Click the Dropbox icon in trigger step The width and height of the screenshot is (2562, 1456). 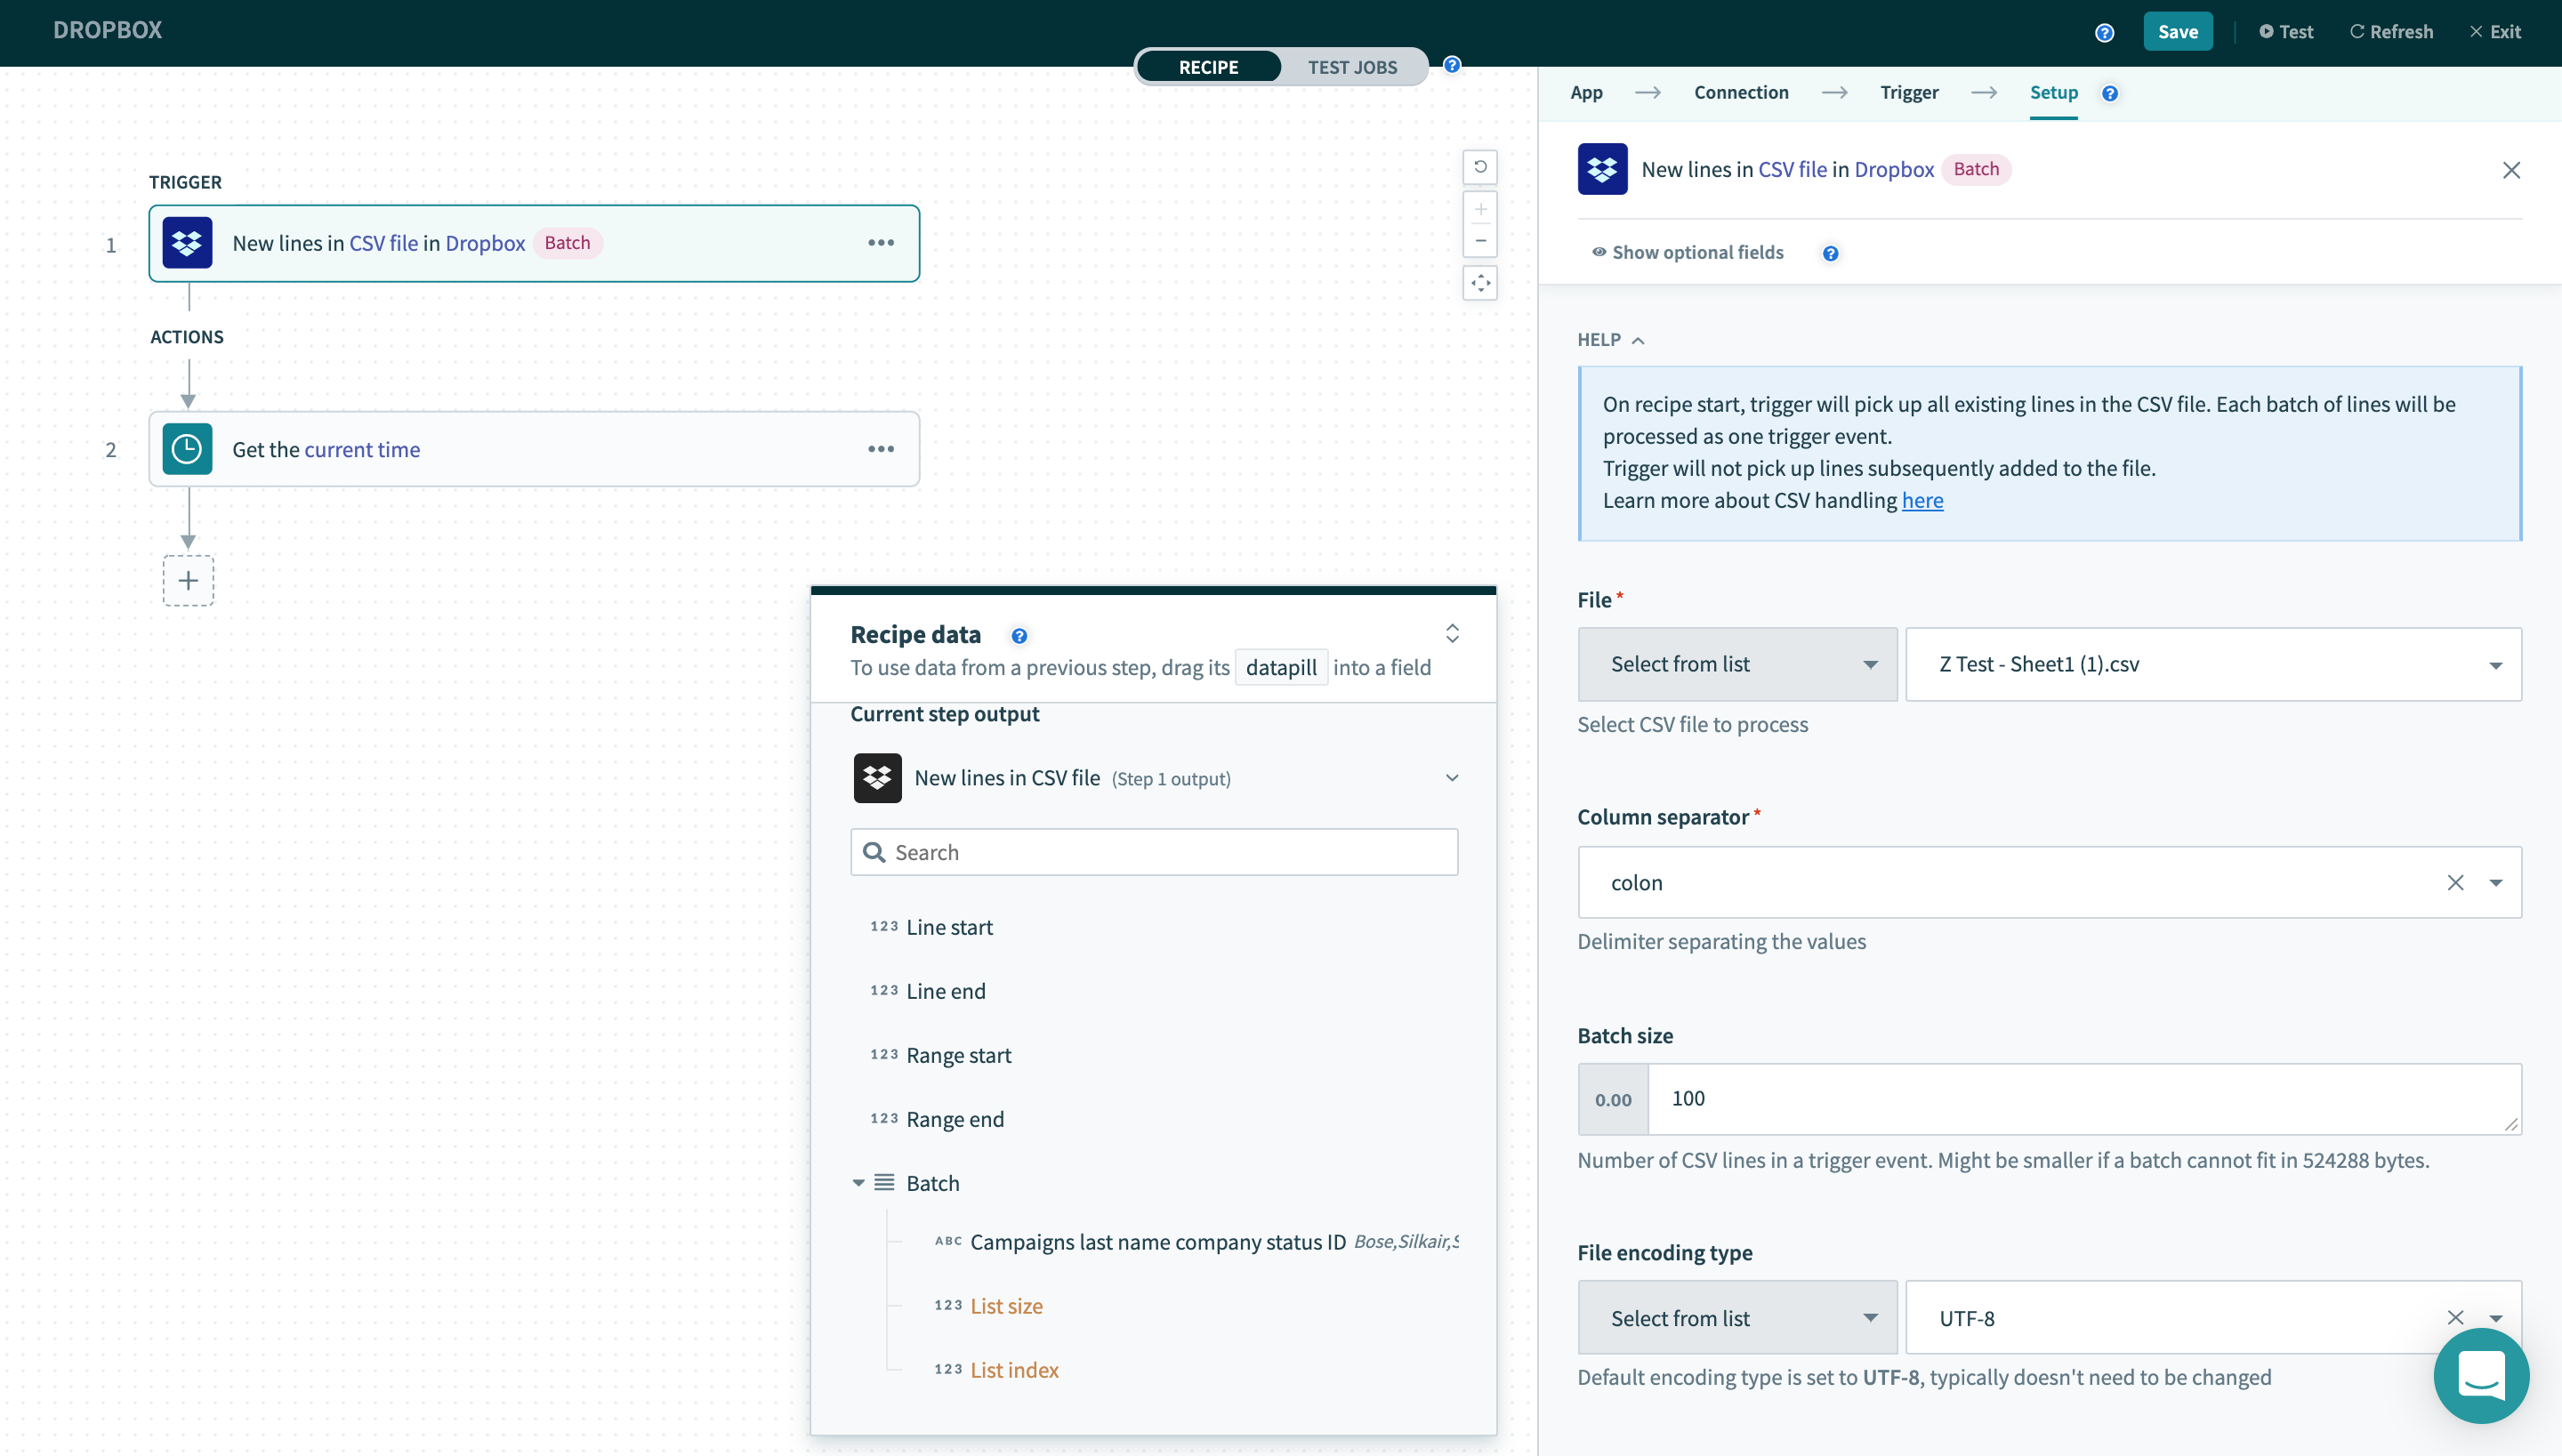coord(187,243)
